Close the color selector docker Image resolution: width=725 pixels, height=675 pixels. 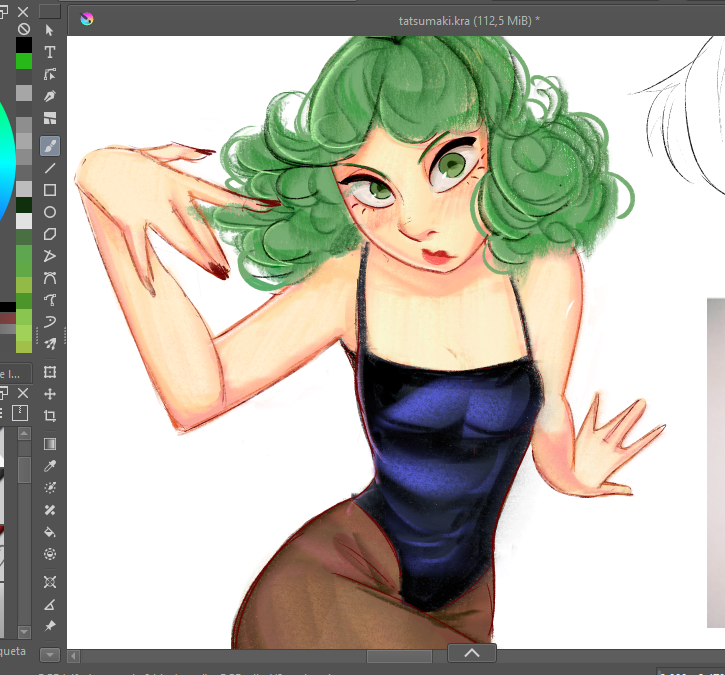(x=23, y=12)
